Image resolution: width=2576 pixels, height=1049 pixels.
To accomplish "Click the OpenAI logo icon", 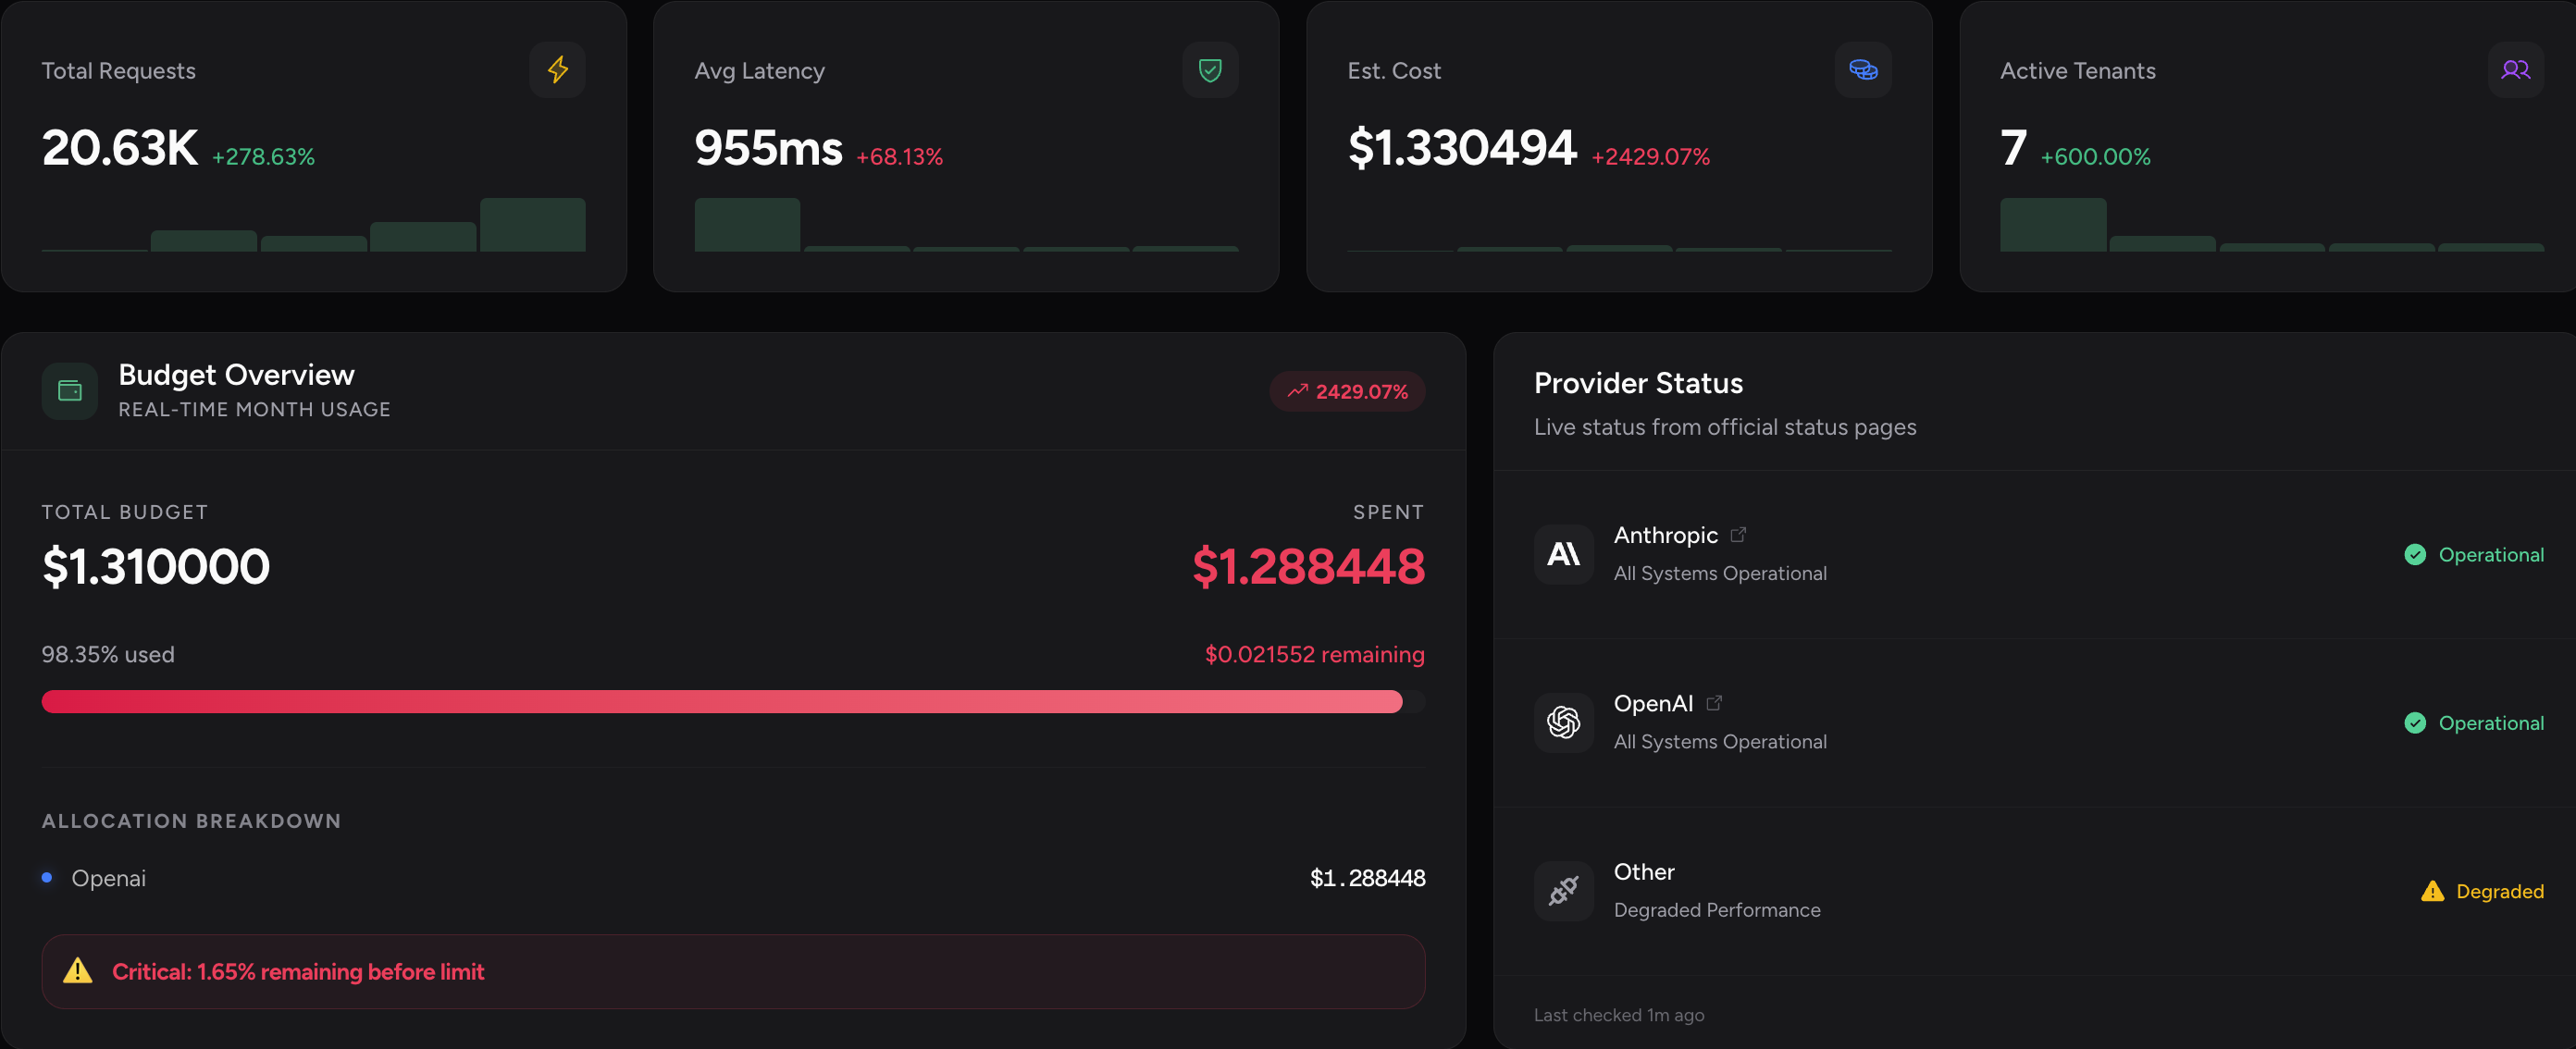I will point(1563,722).
